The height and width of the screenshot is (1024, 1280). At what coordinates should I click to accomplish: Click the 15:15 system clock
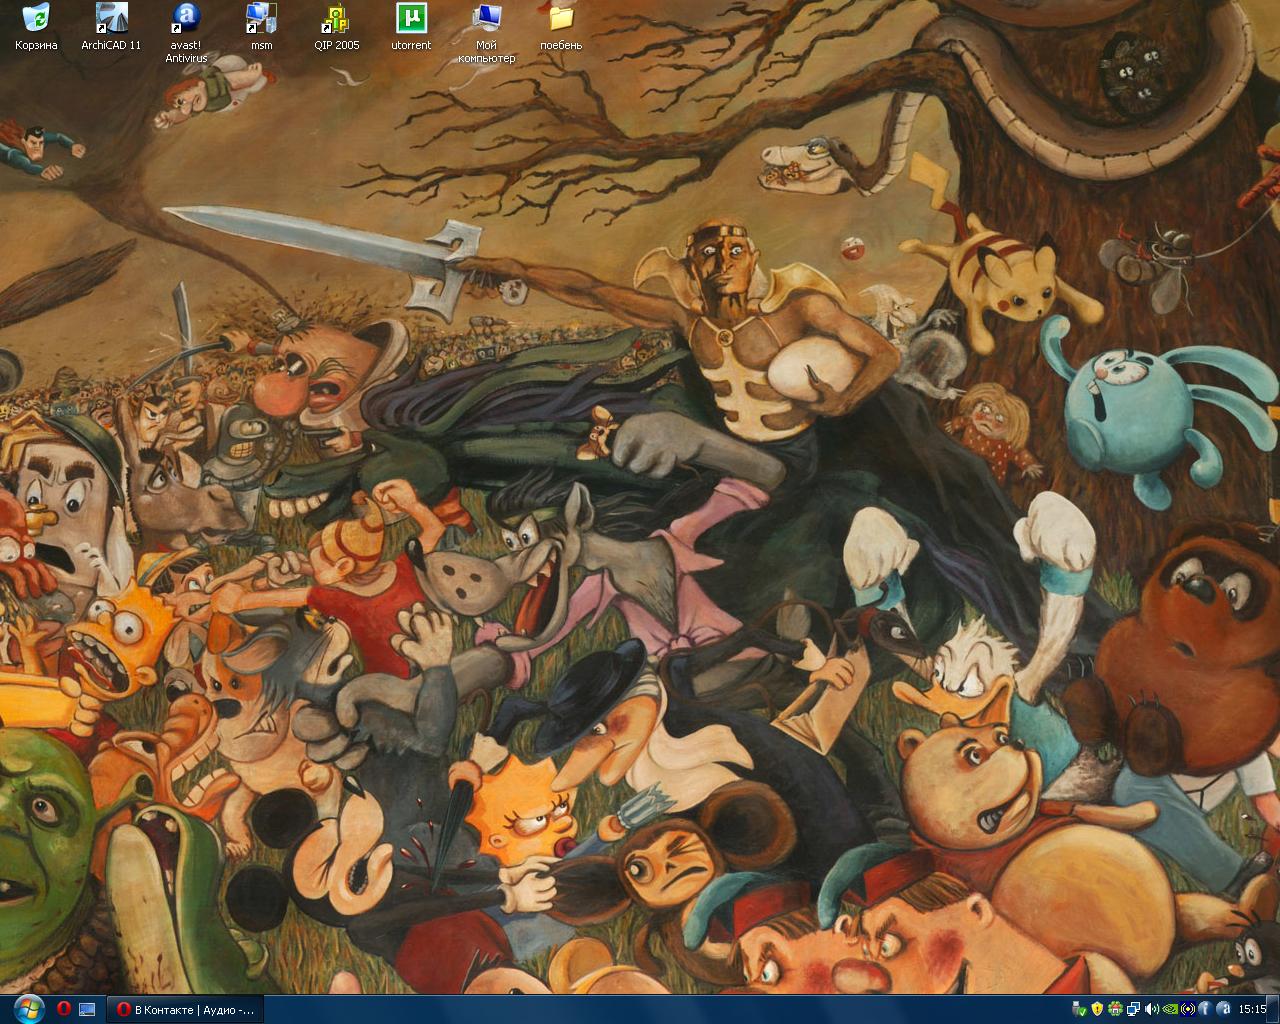click(x=1252, y=1009)
